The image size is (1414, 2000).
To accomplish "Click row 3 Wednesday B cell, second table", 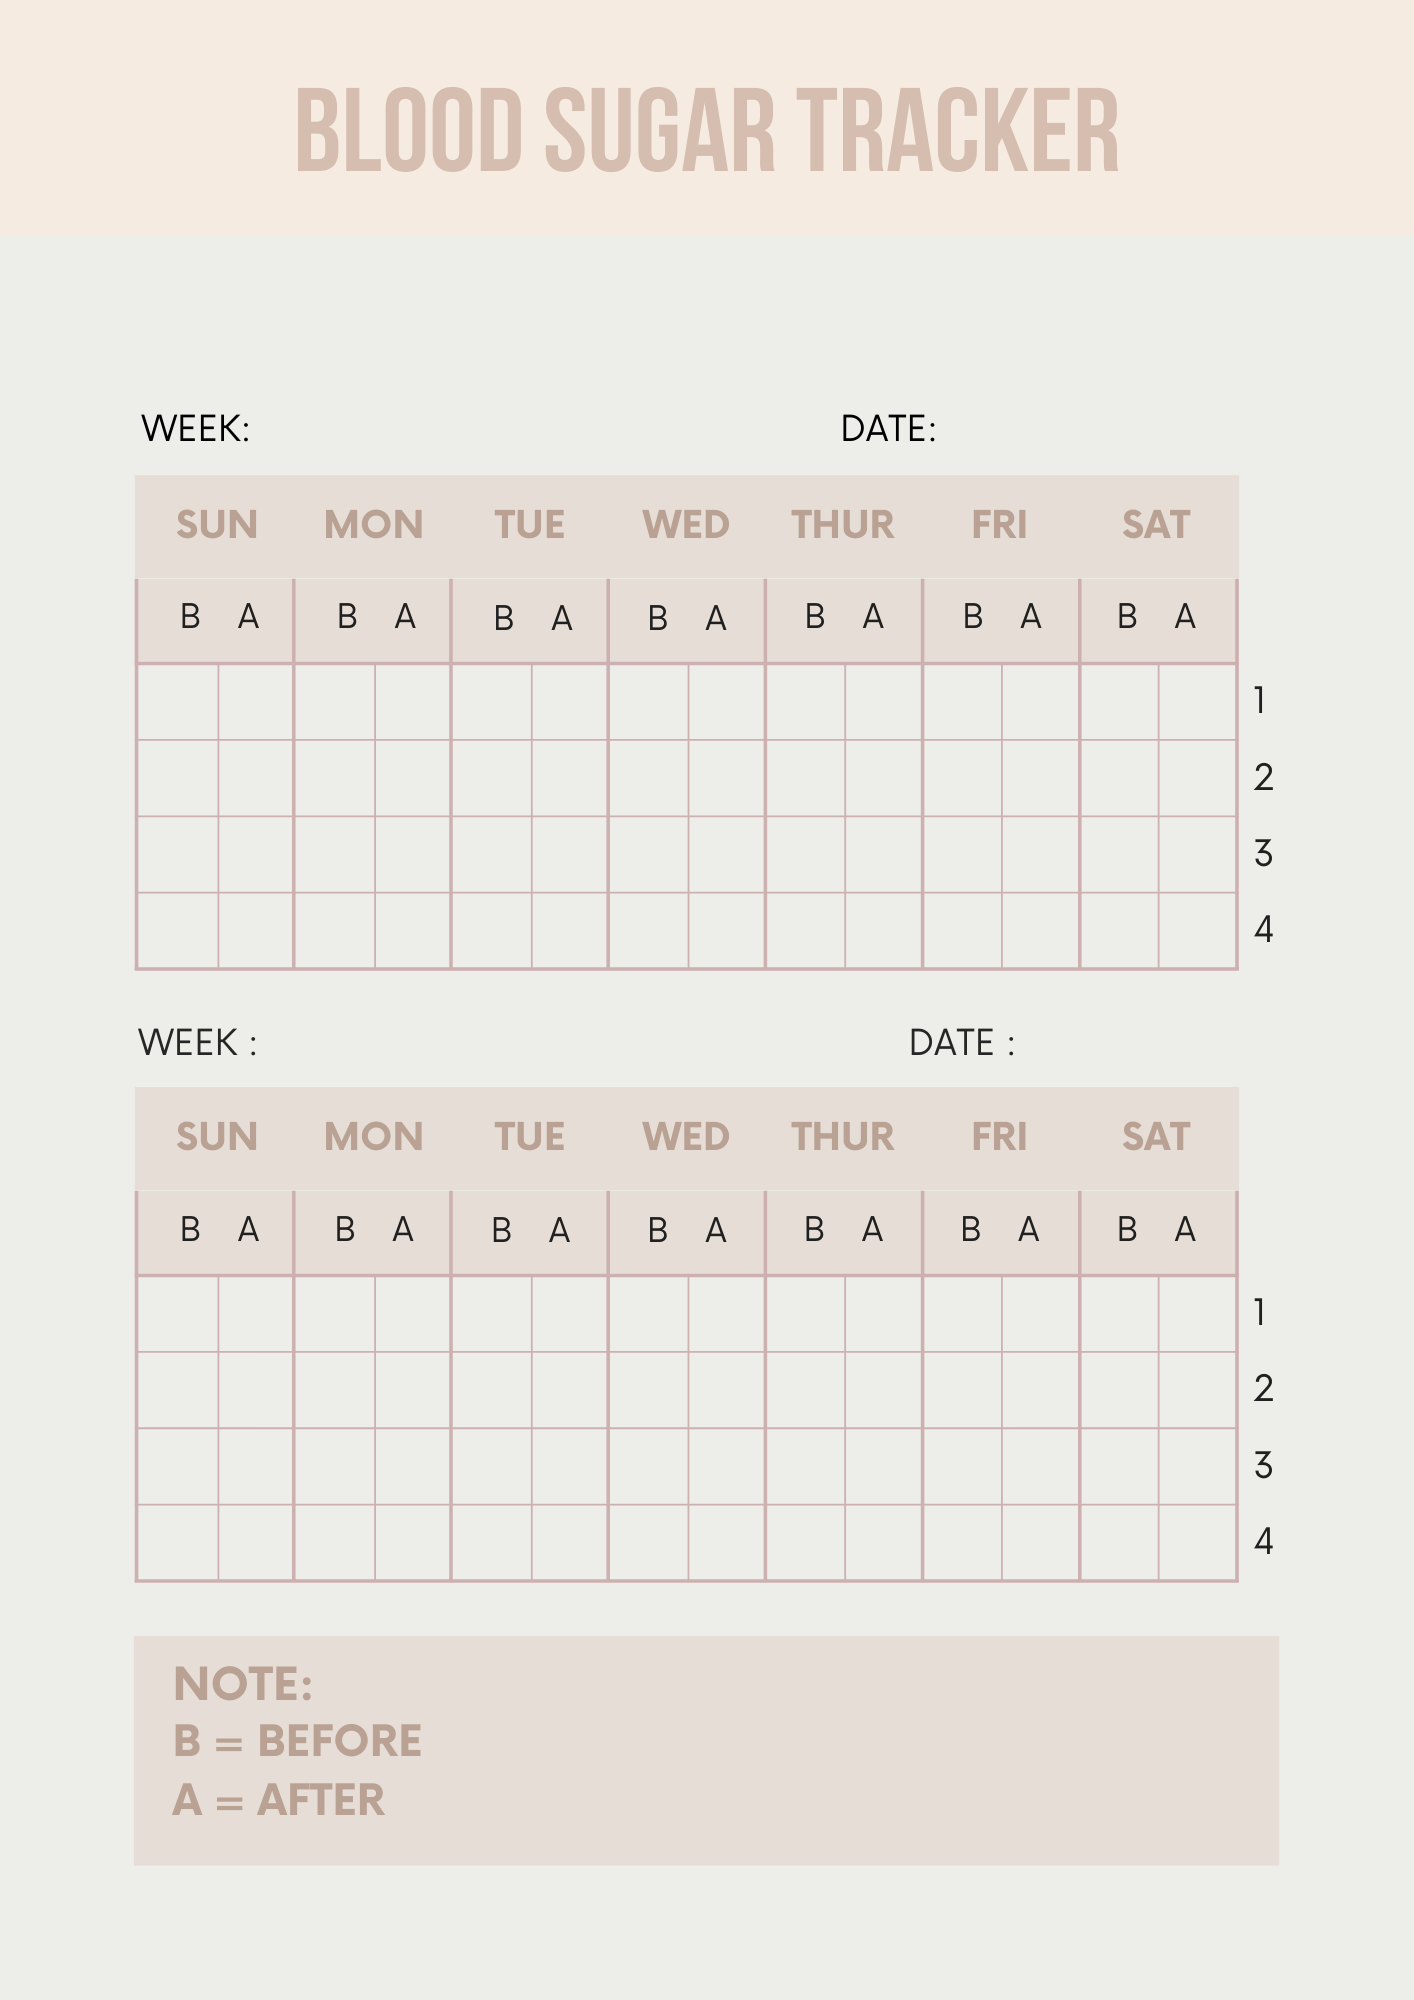I will (648, 1466).
